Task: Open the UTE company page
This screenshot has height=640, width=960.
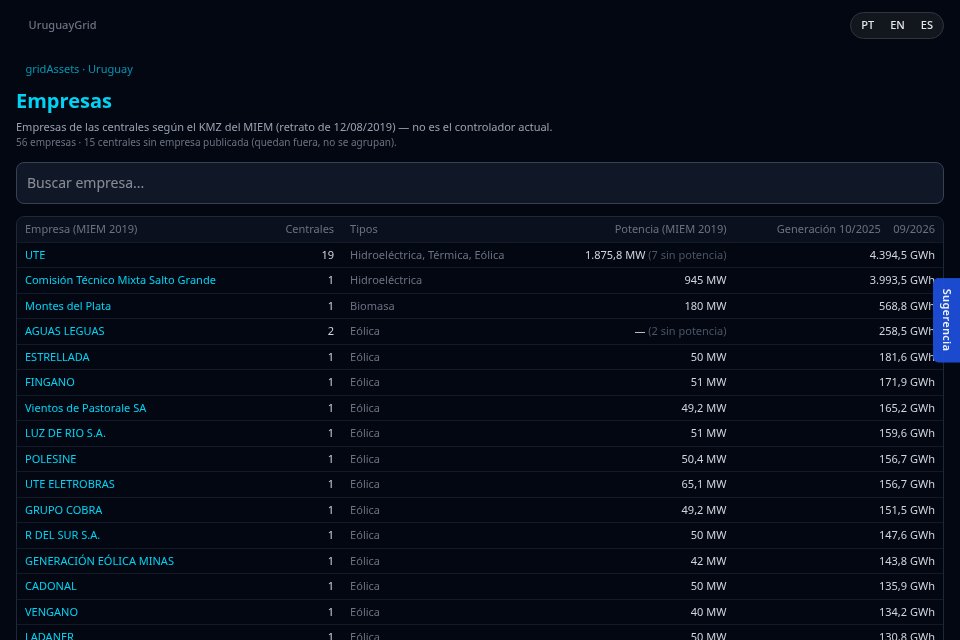Action: click(35, 255)
